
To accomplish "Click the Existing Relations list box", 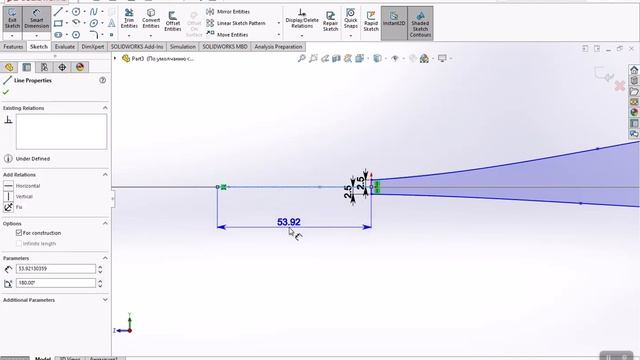I will (61, 131).
